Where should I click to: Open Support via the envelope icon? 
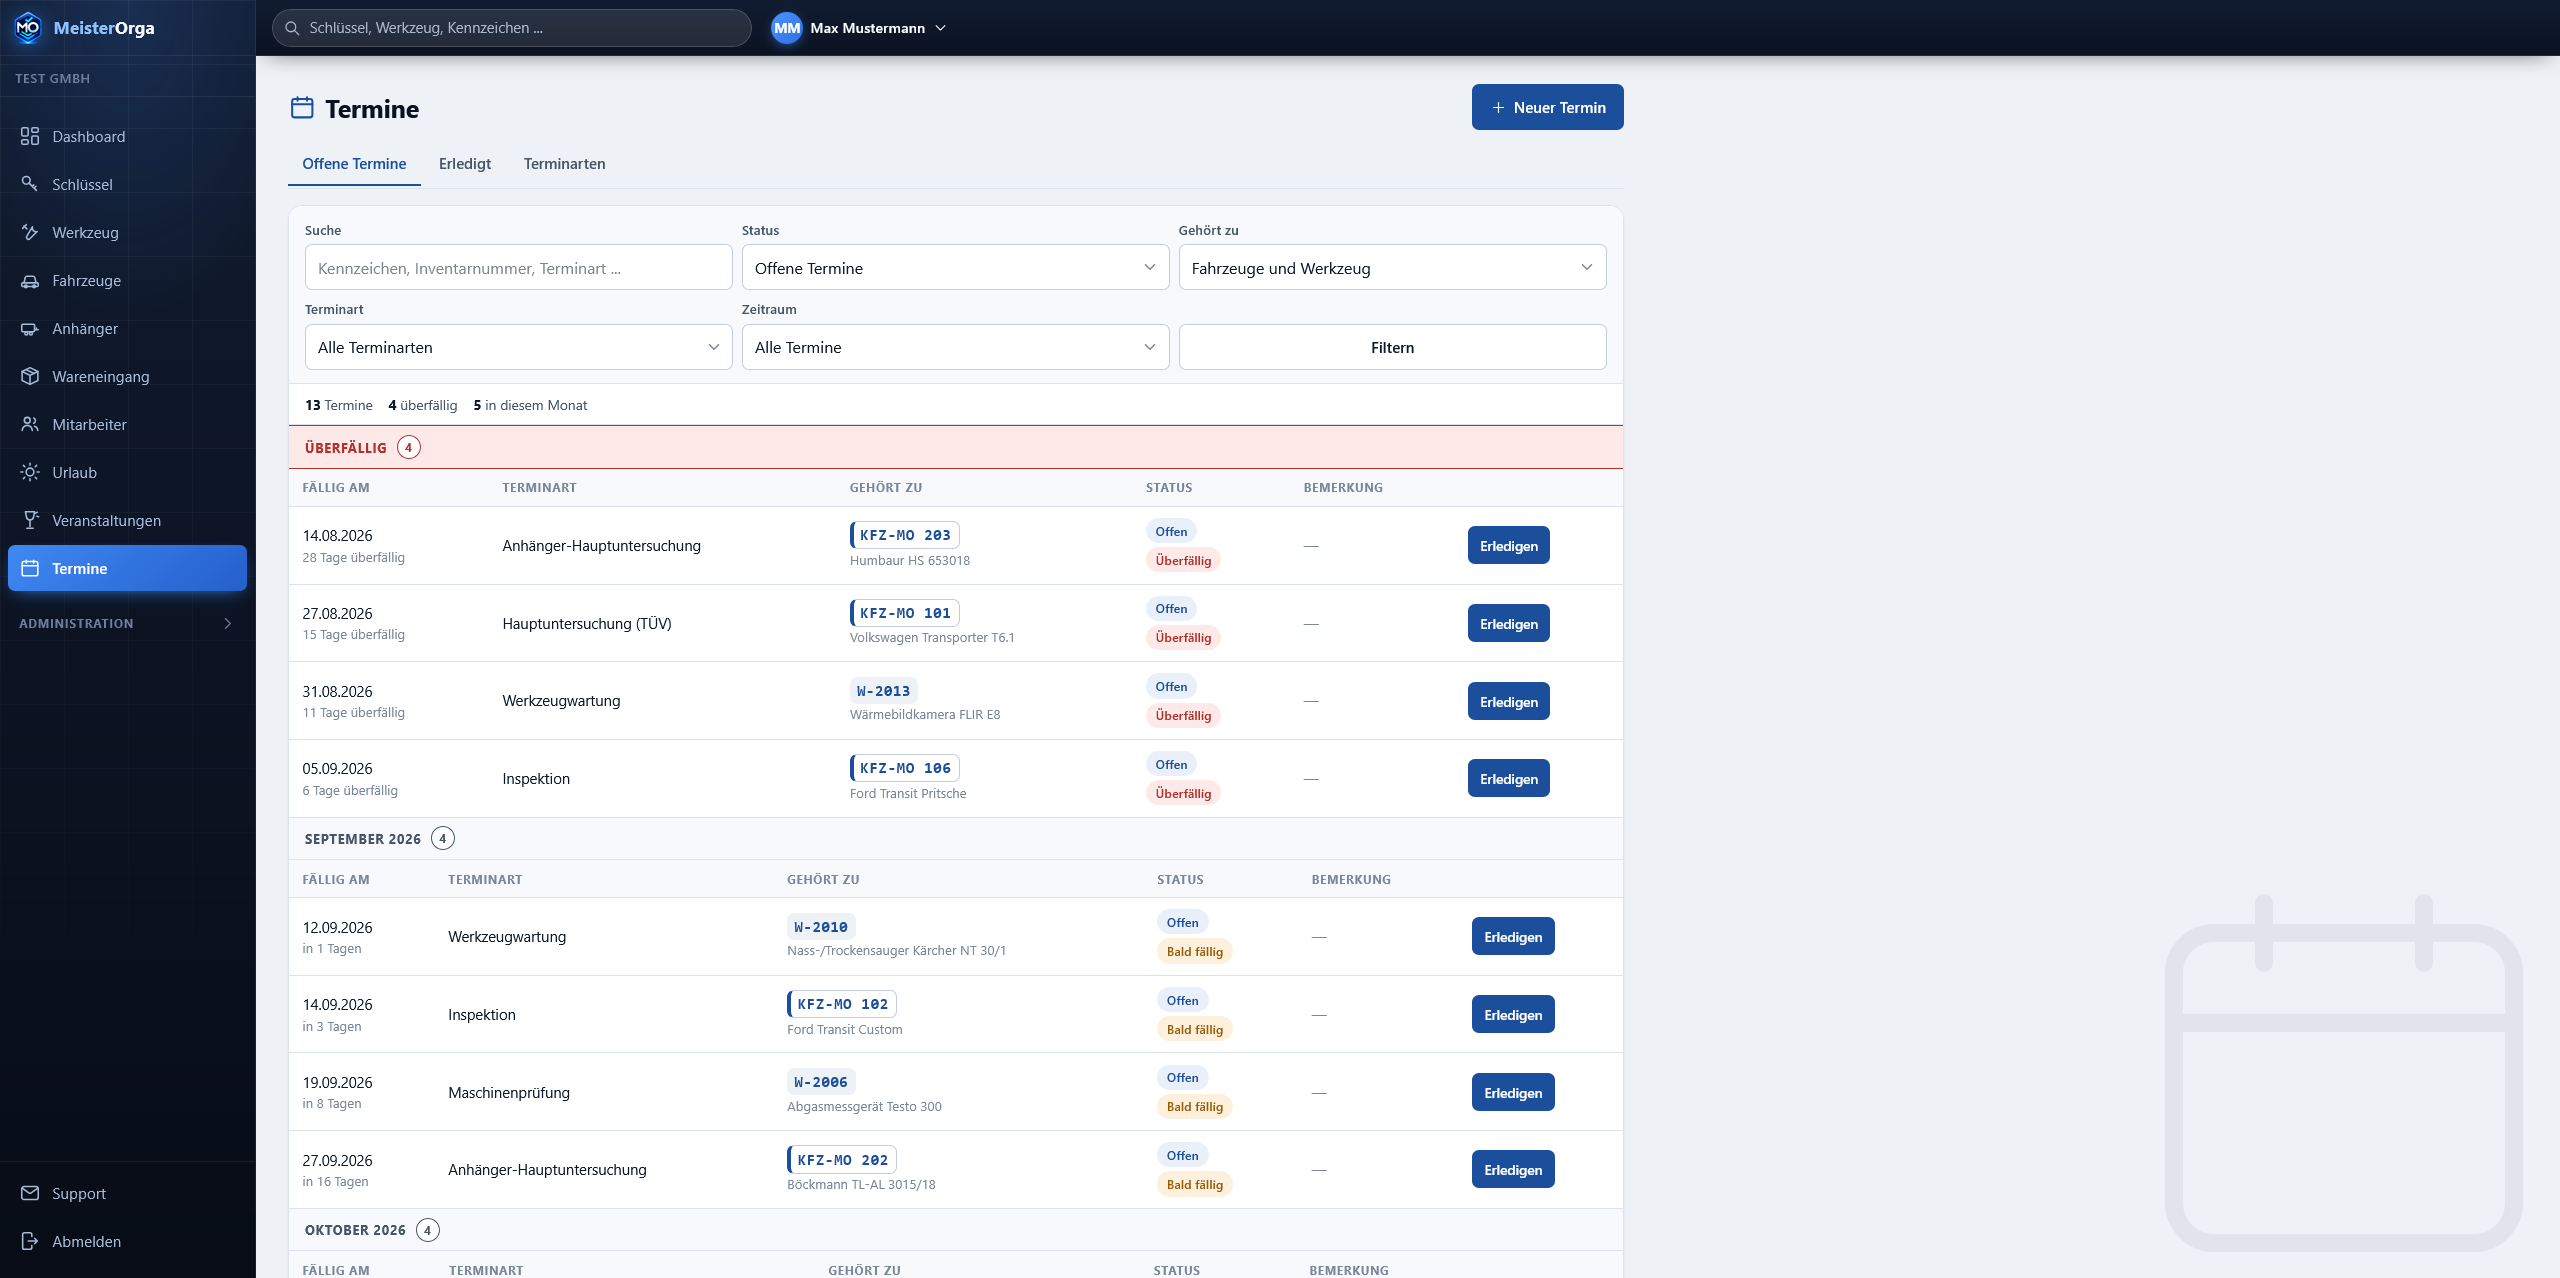coord(30,1193)
